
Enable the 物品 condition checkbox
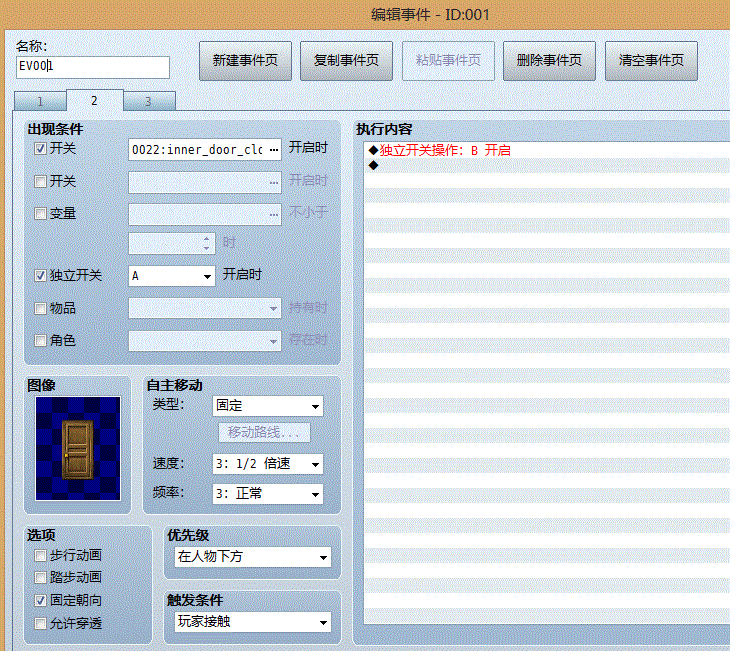(41, 308)
